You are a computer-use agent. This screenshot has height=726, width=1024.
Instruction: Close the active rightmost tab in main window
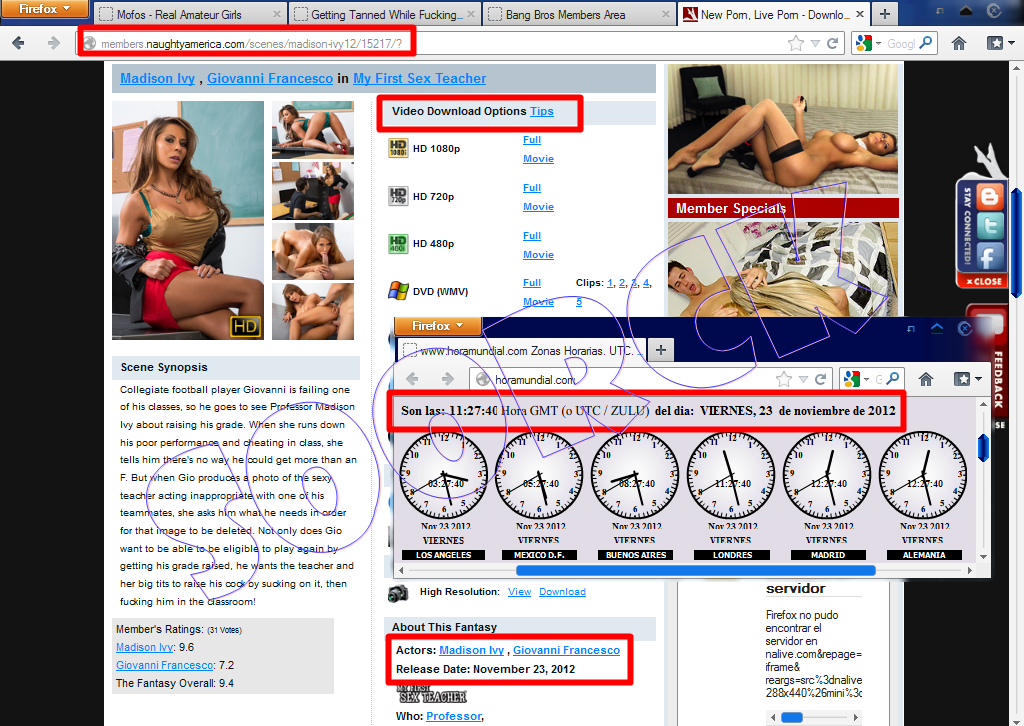pos(860,14)
